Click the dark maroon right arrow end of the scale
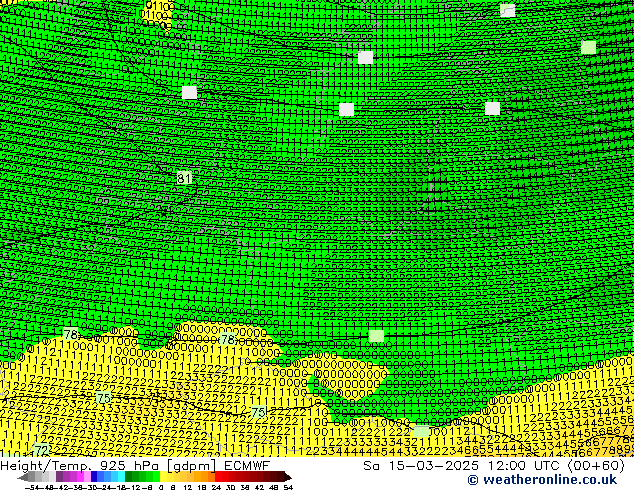Viewport: 634px width, 490px height. tap(287, 477)
